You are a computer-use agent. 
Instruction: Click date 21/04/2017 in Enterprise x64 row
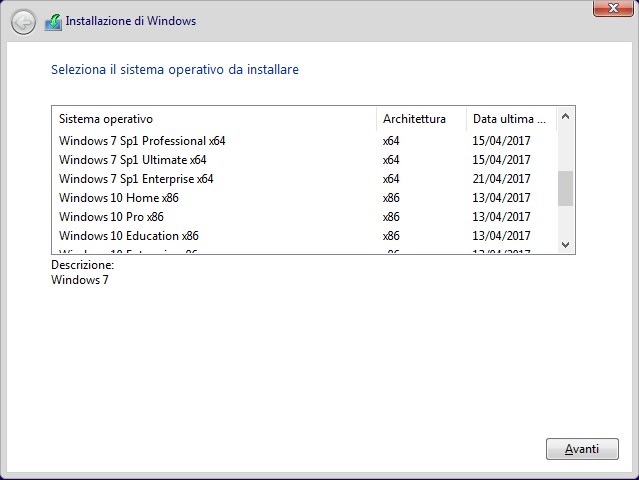pyautogui.click(x=501, y=179)
